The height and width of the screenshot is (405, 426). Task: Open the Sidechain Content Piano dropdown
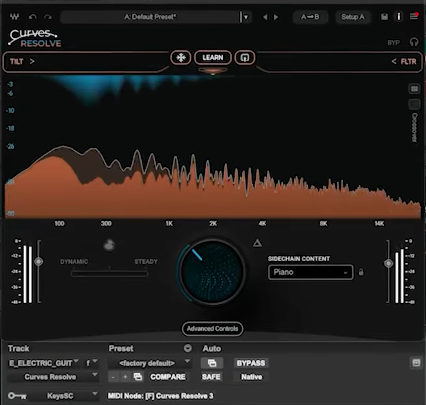310,272
